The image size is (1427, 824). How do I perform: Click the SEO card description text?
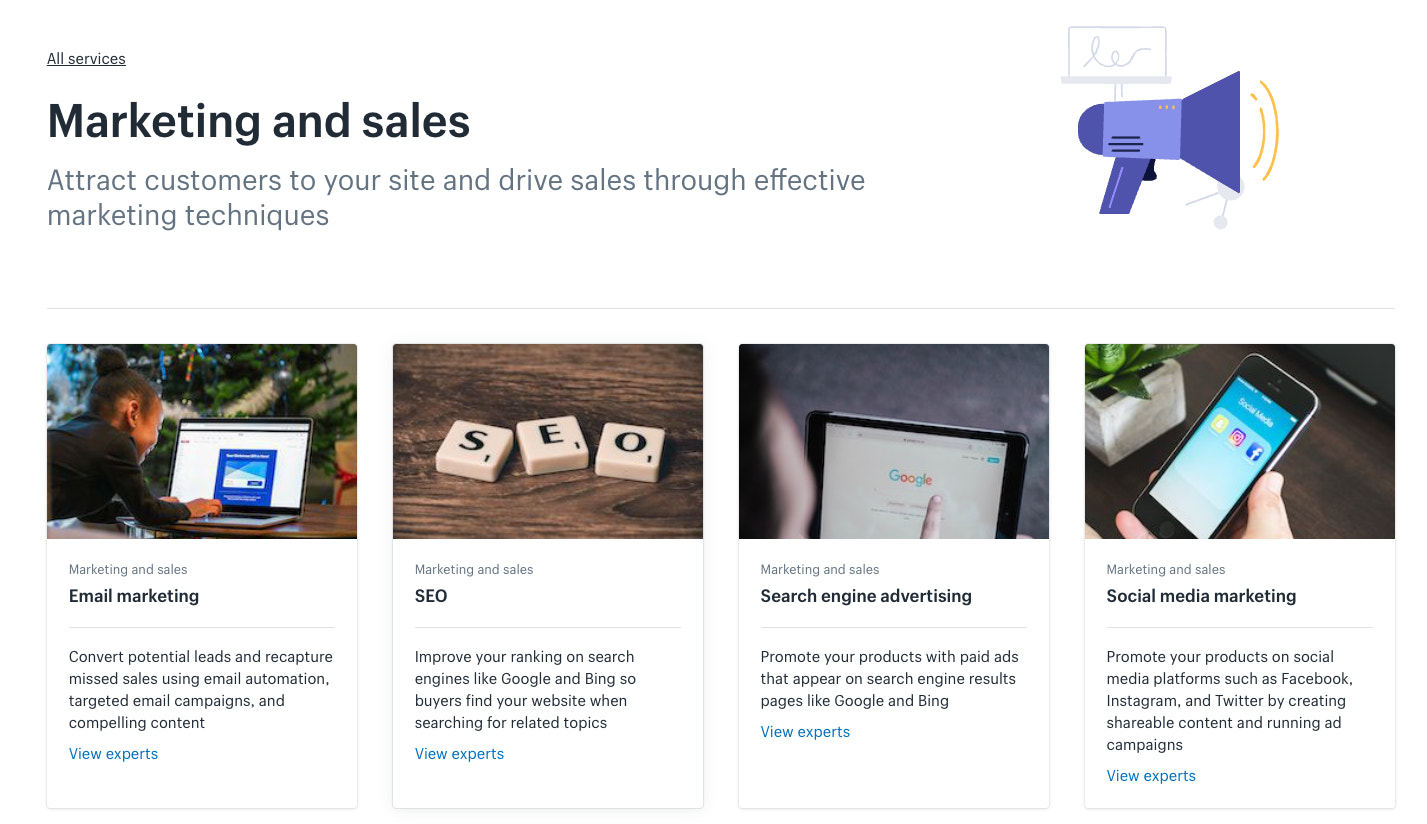pos(525,690)
